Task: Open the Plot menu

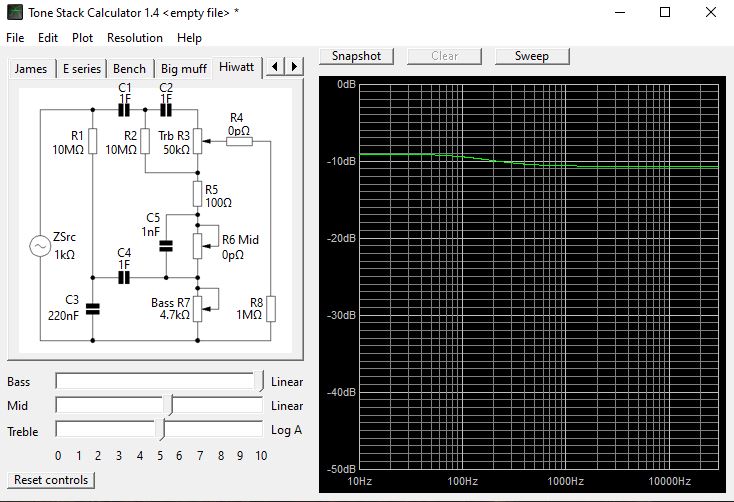Action: click(x=82, y=38)
